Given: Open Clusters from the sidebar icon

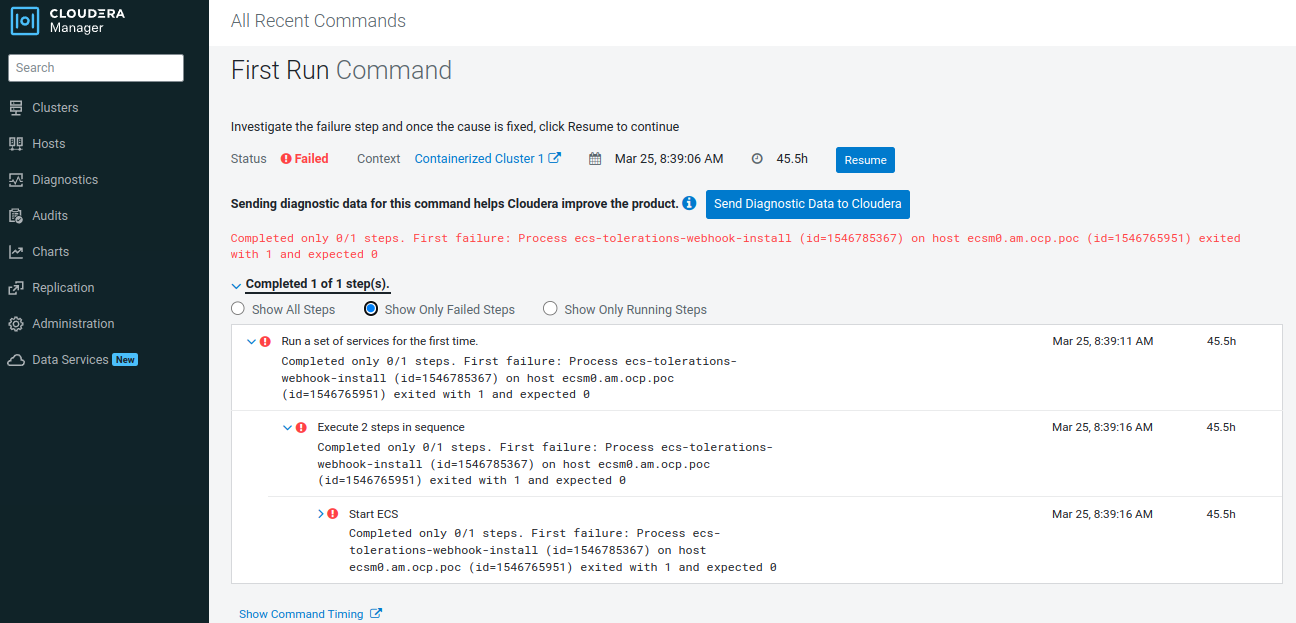Looking at the screenshot, I should pos(16,107).
